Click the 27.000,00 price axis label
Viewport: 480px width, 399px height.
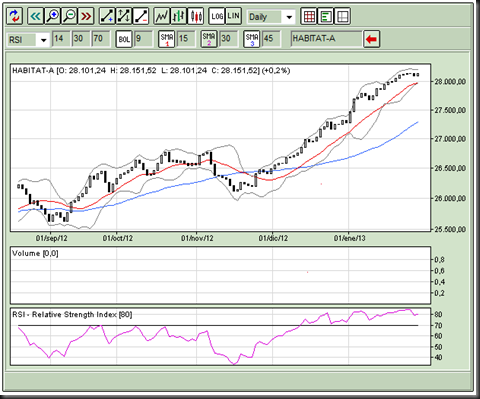tap(450, 139)
